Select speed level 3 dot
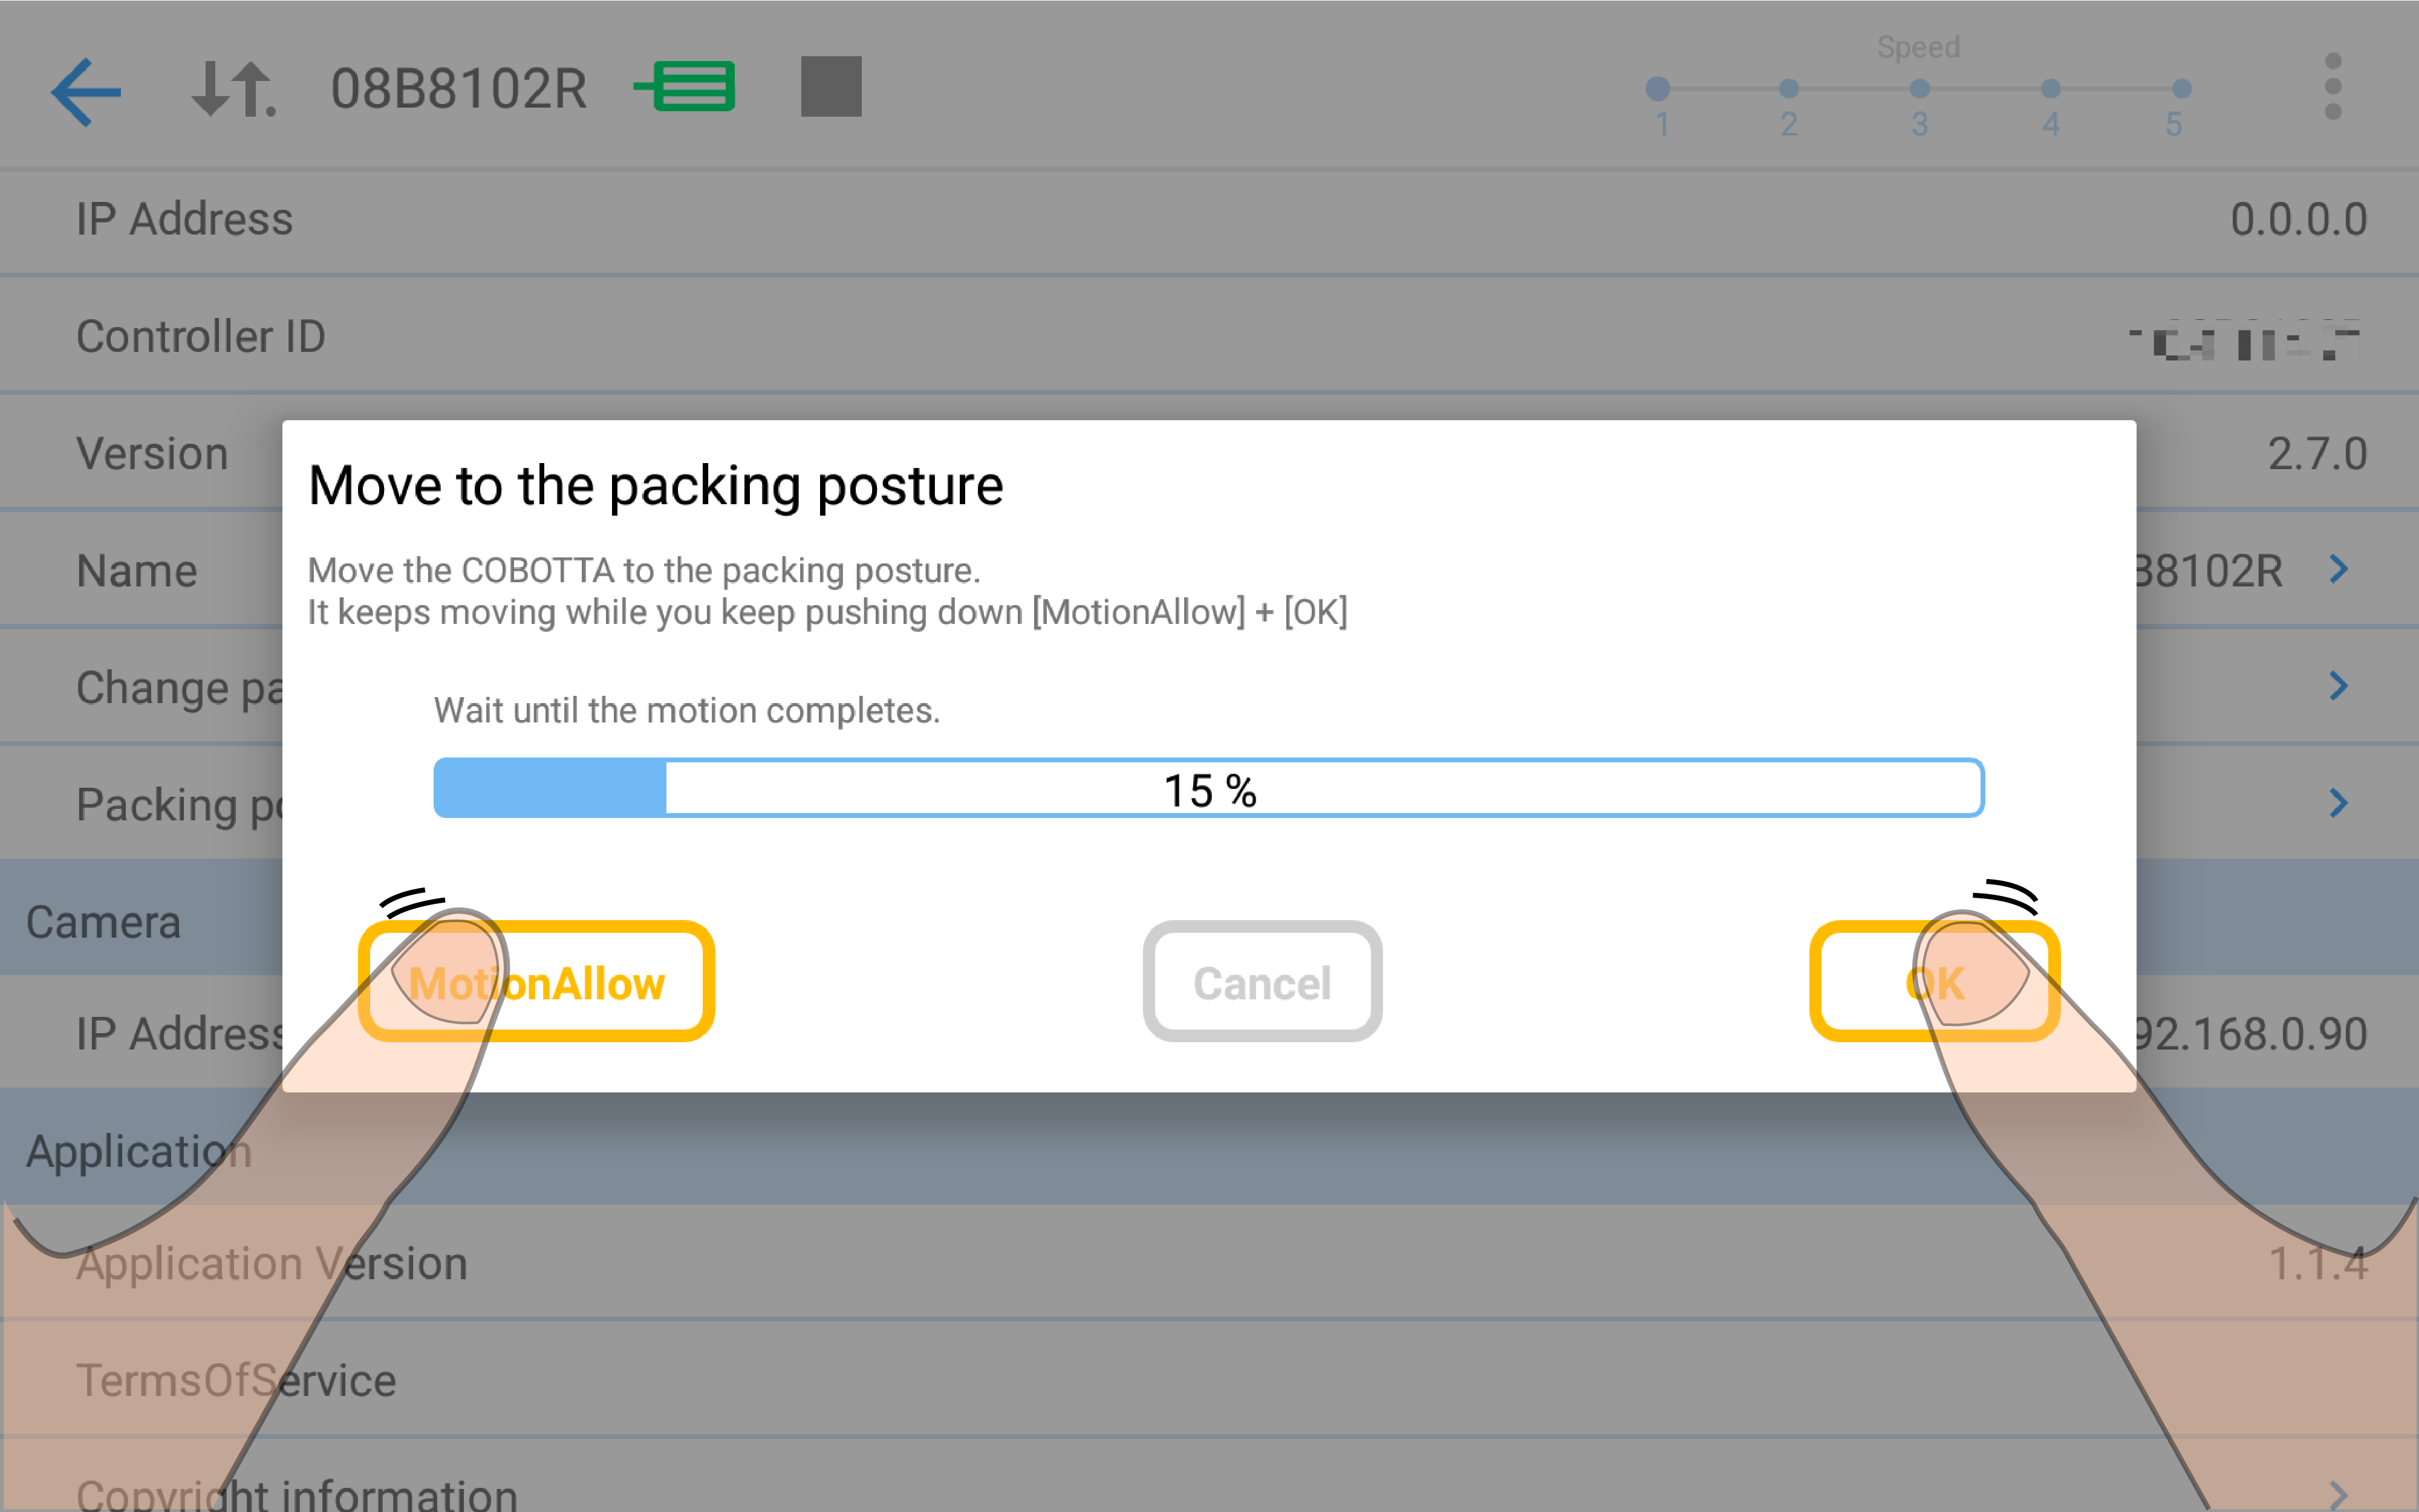Image resolution: width=2419 pixels, height=1512 pixels. point(1920,89)
